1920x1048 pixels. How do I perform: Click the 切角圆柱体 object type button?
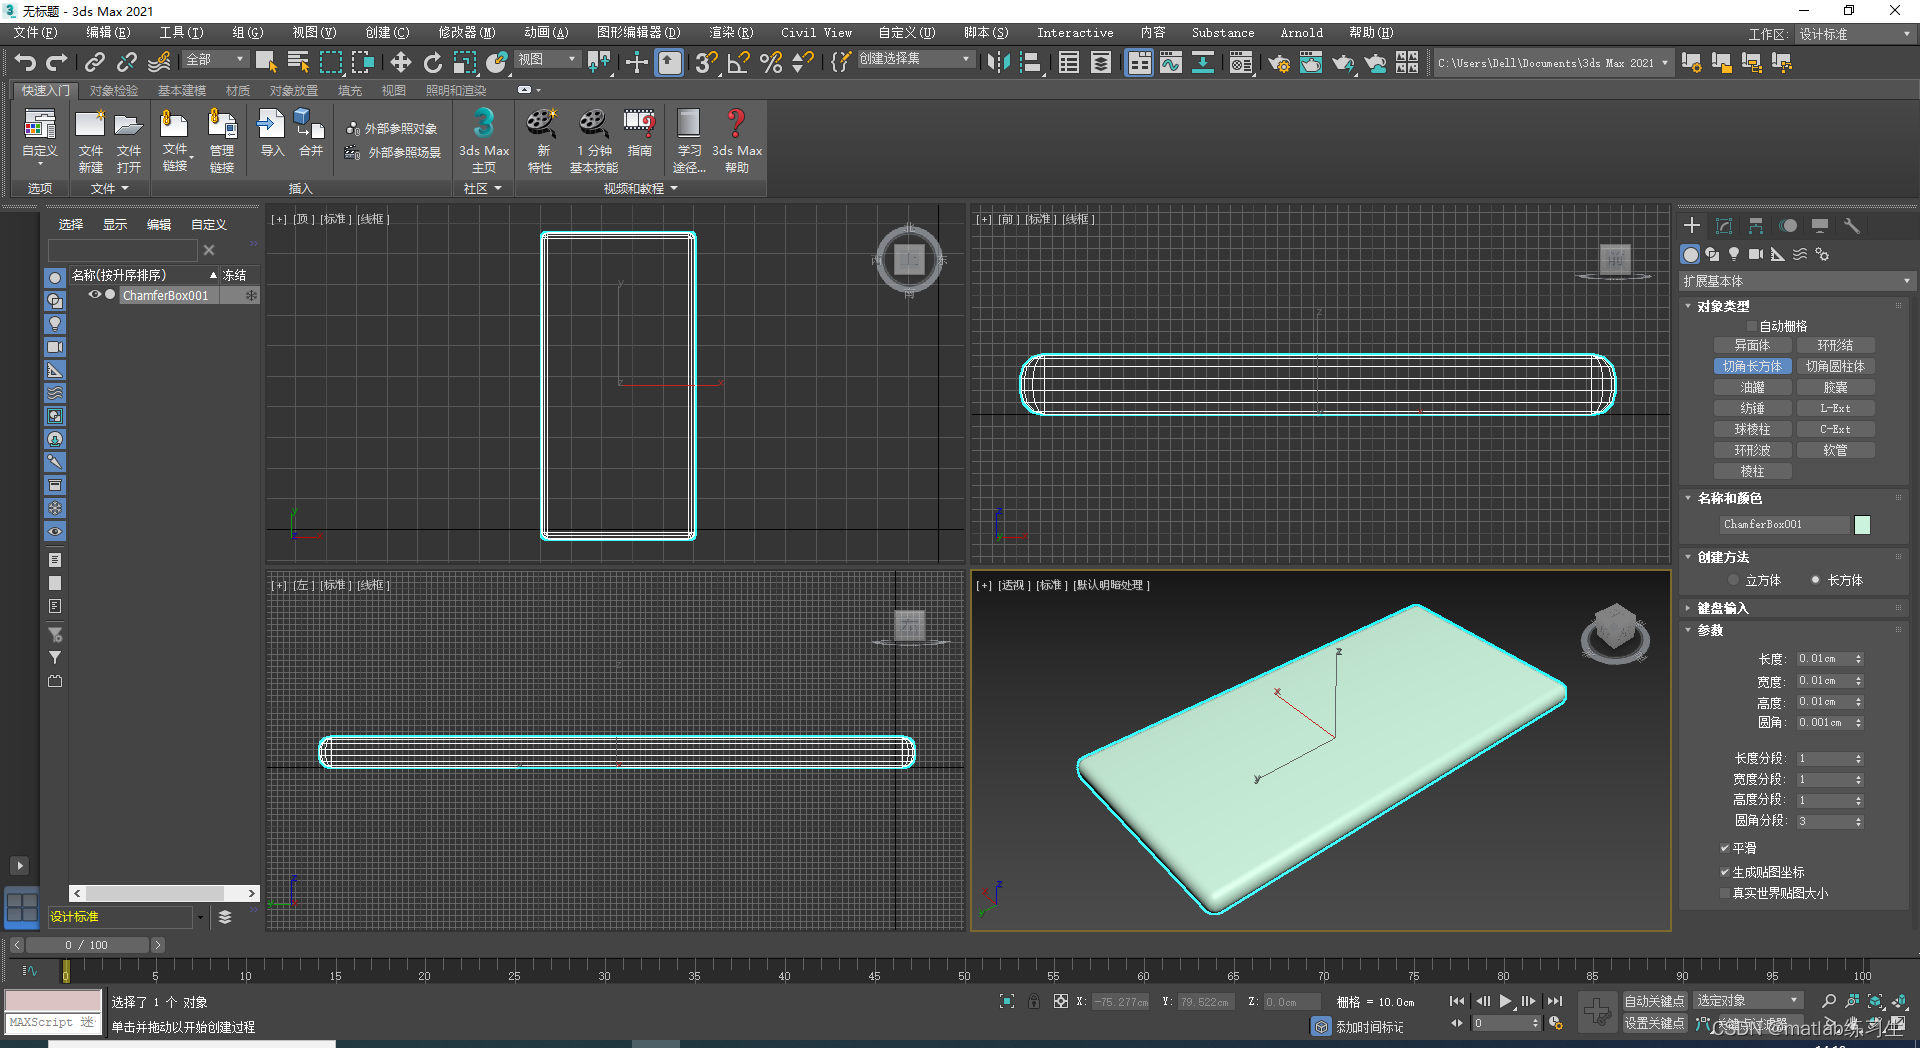(1835, 366)
